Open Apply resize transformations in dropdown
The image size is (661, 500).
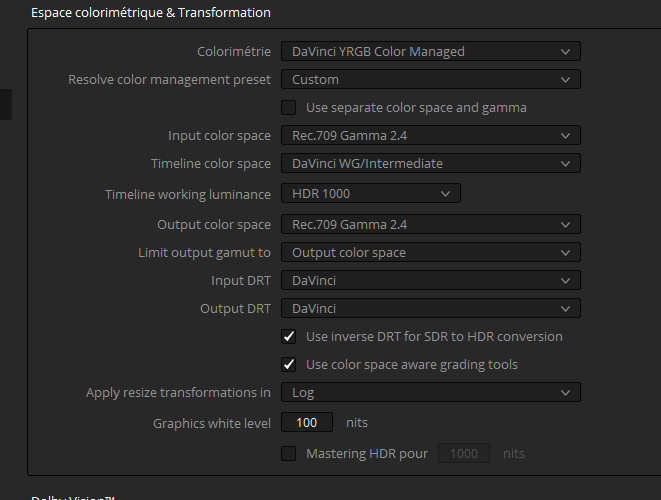coord(431,392)
